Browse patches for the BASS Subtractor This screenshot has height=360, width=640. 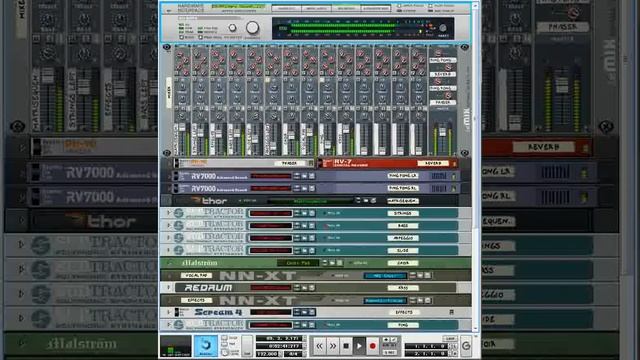click(x=304, y=225)
